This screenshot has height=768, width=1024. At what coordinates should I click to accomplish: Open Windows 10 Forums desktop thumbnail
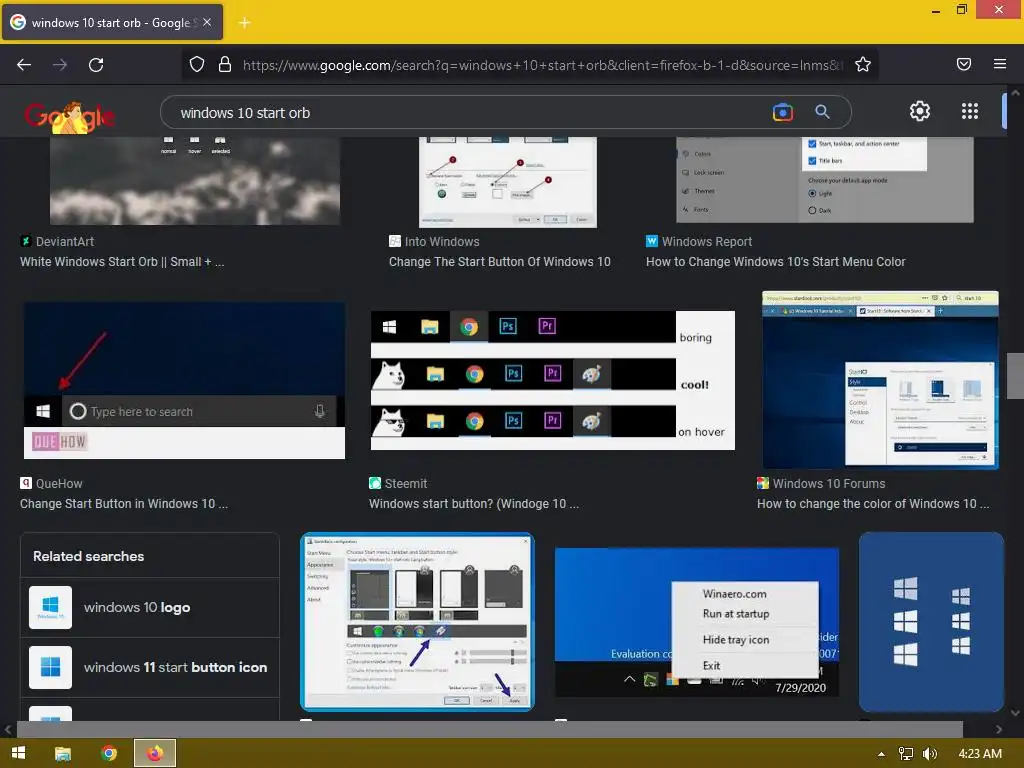tap(880, 380)
